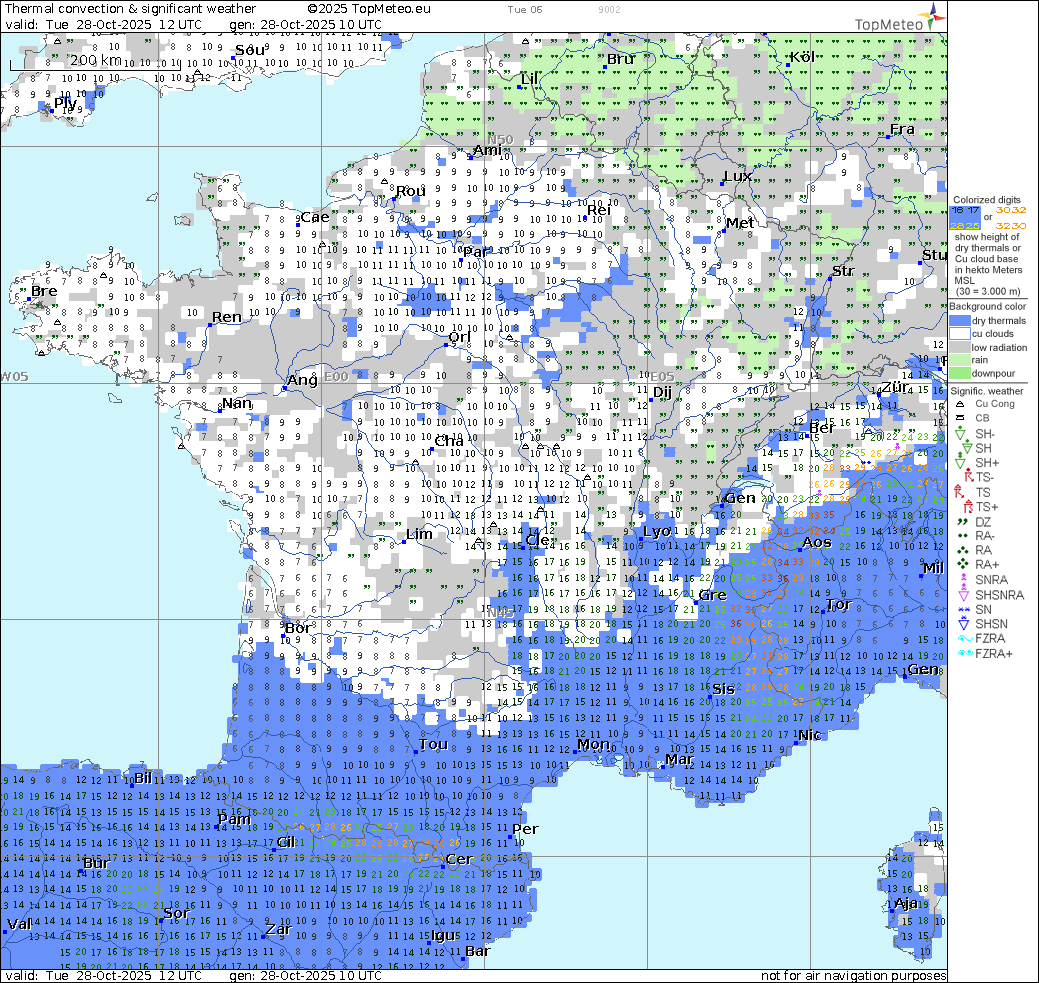The image size is (1039, 983).
Task: Click the low radiation gray swatch
Action: 960,347
